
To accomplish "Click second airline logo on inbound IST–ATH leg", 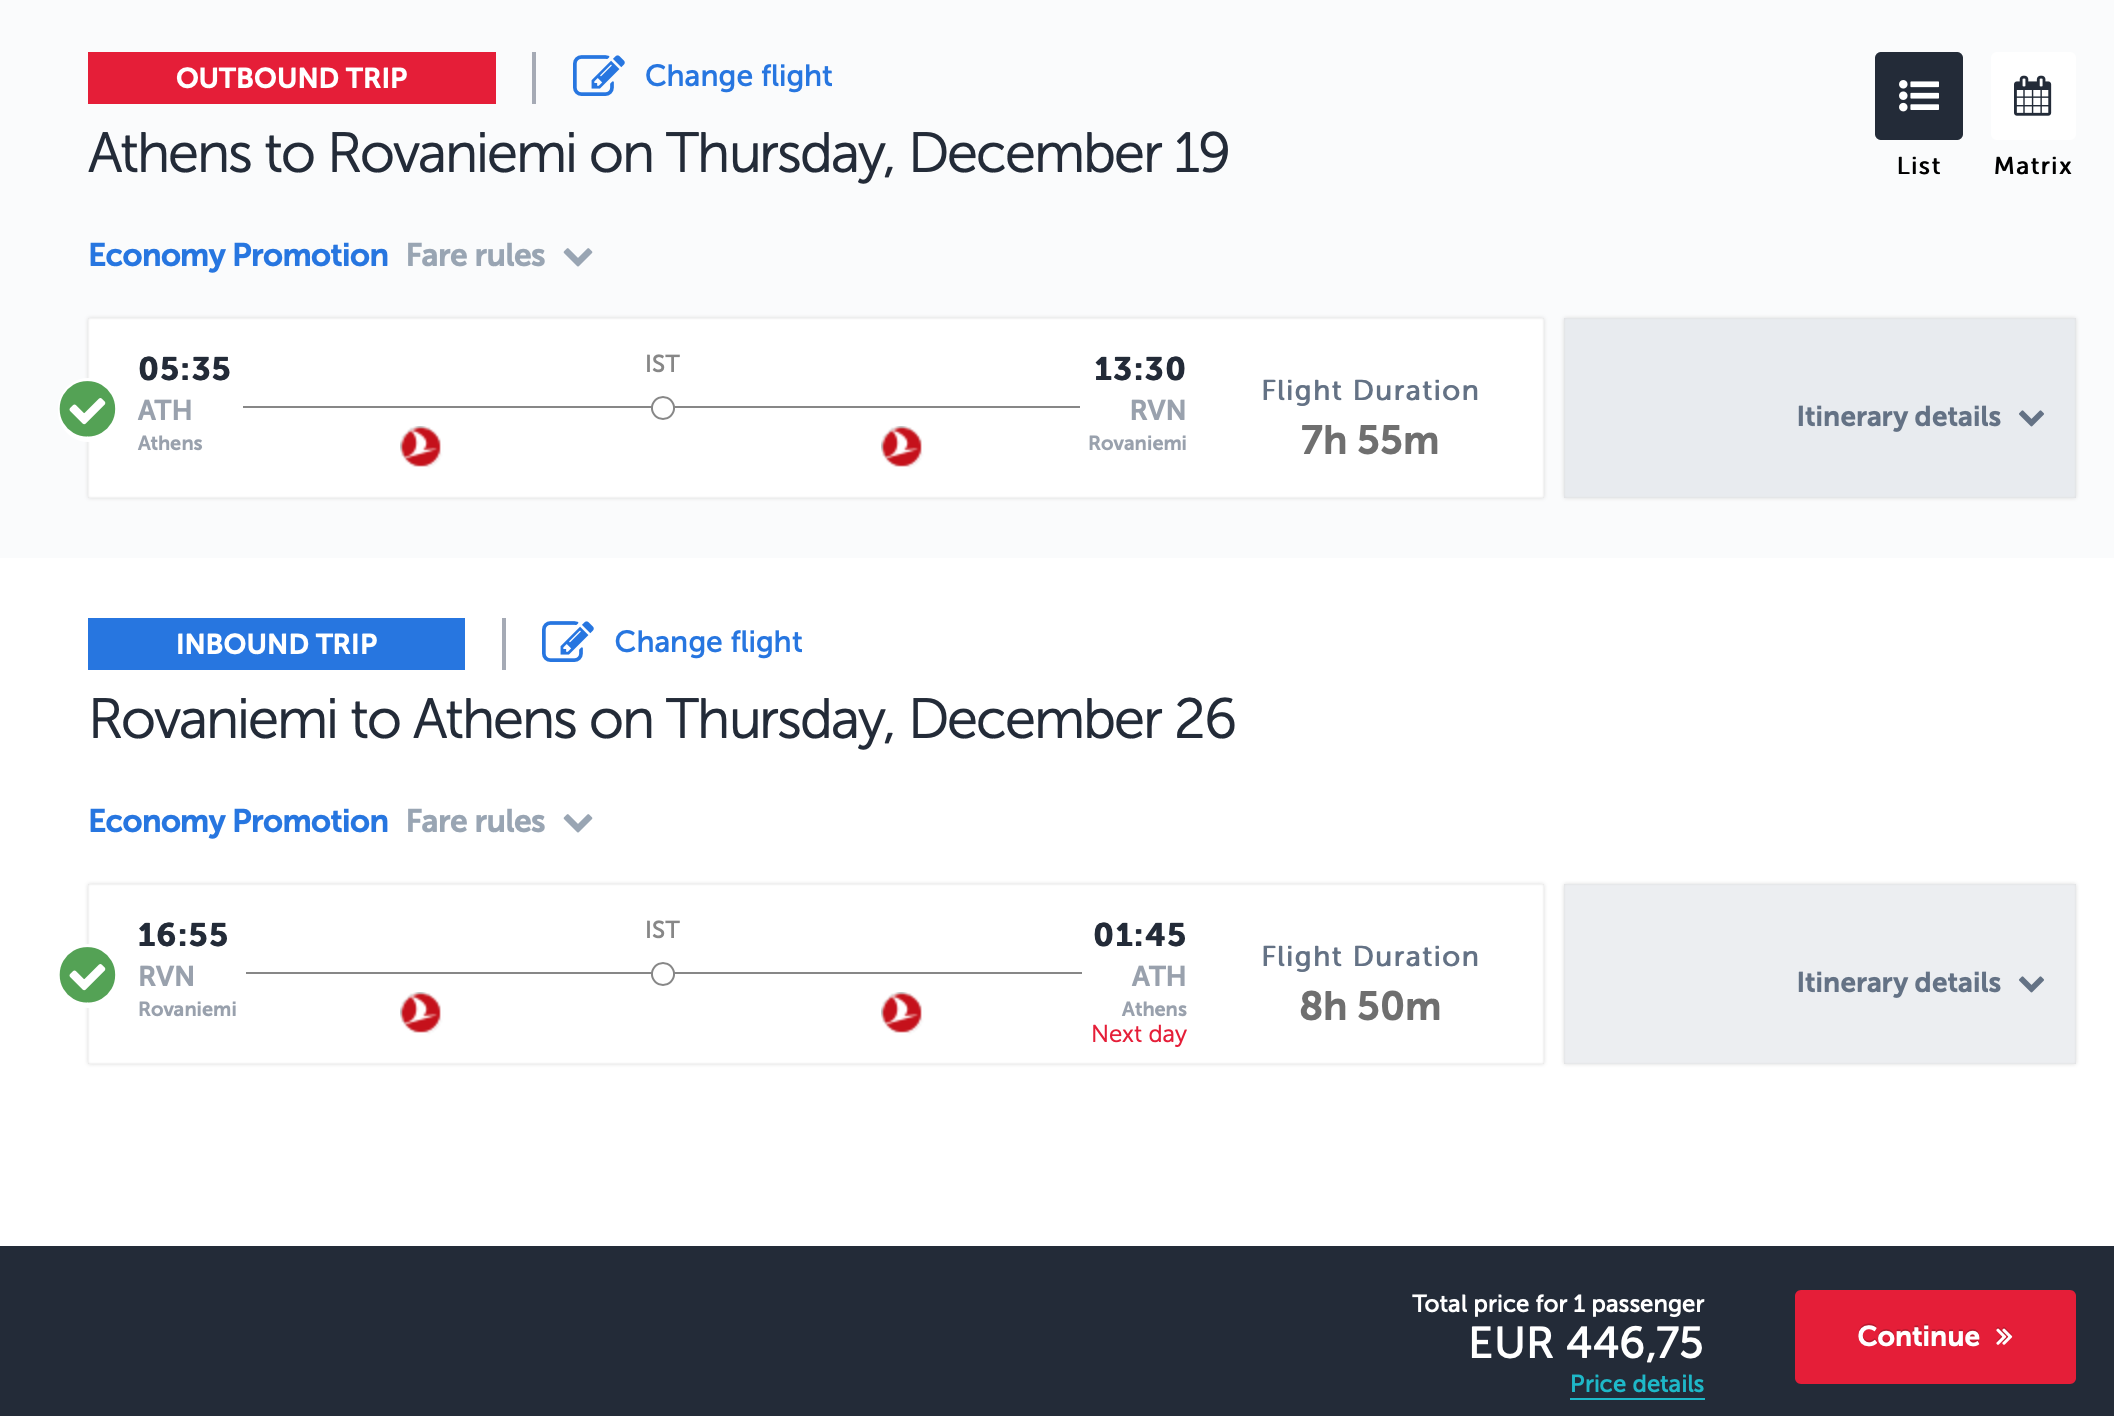I will (x=901, y=1012).
